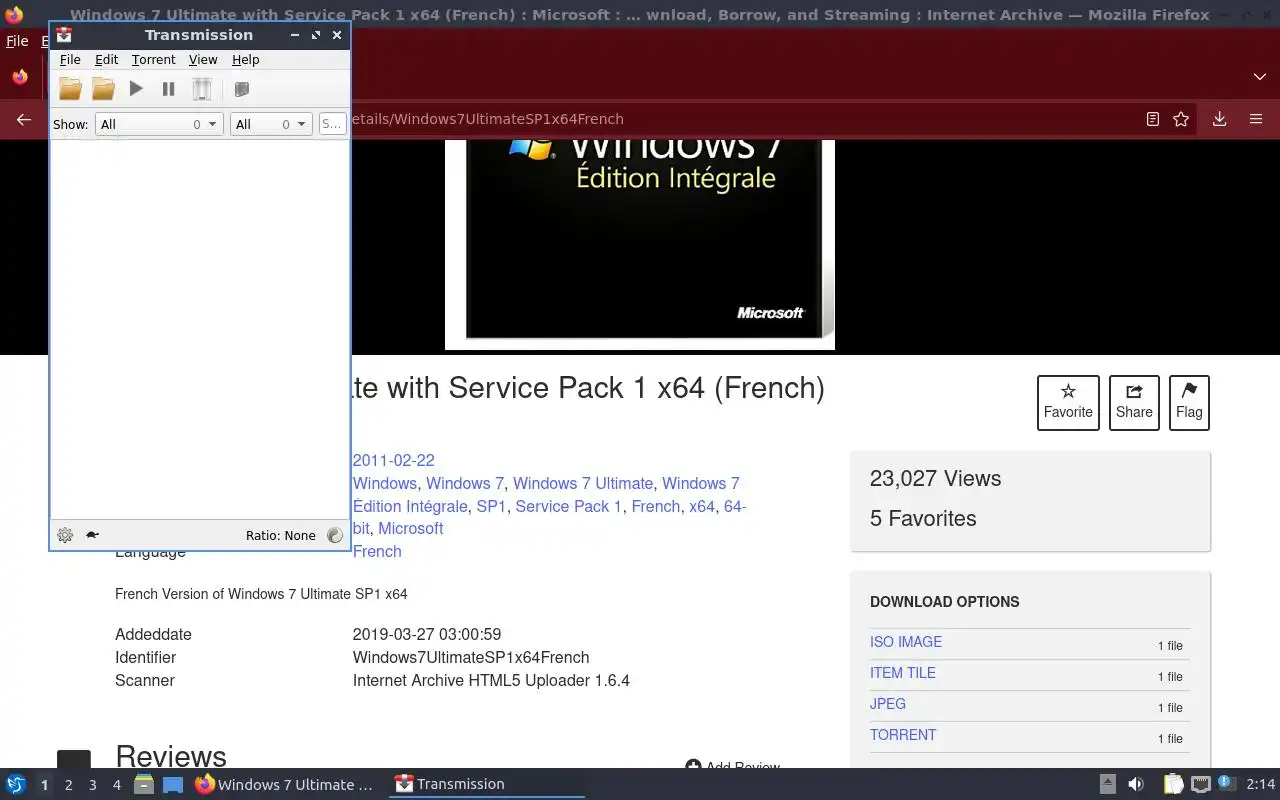Follow the Windows 7 Ultimate topic link
Viewport: 1280px width, 800px height.
583,484
